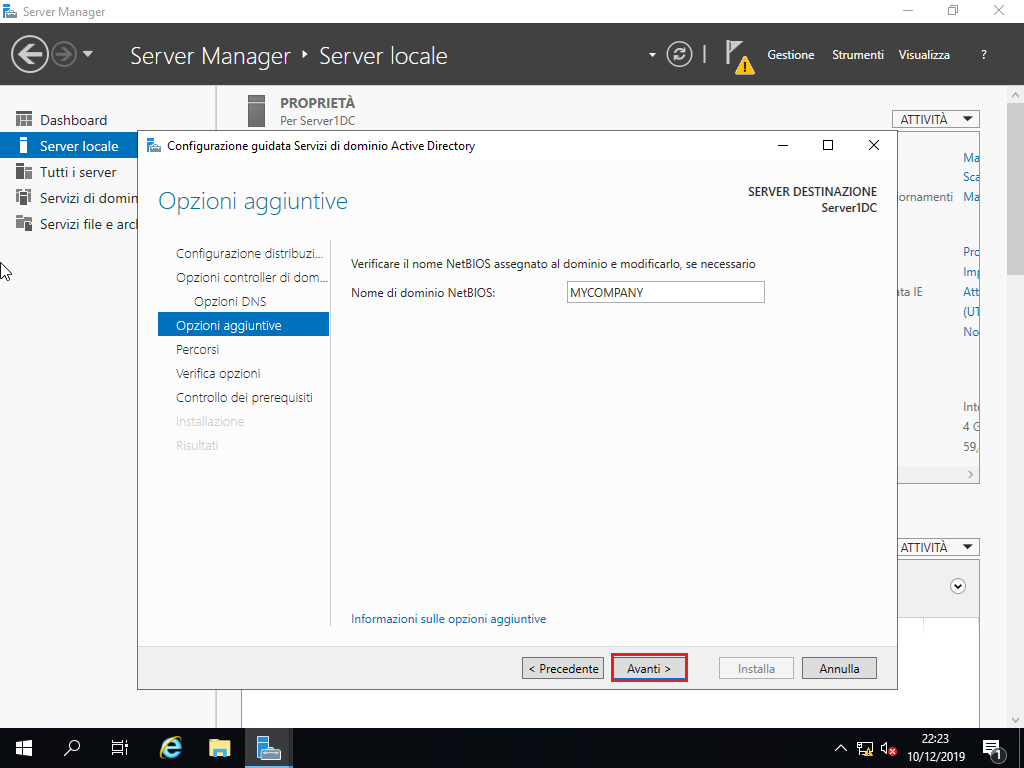Select the Dashboard icon in the sidebar
Screen dimensions: 1024x768
pos(24,120)
